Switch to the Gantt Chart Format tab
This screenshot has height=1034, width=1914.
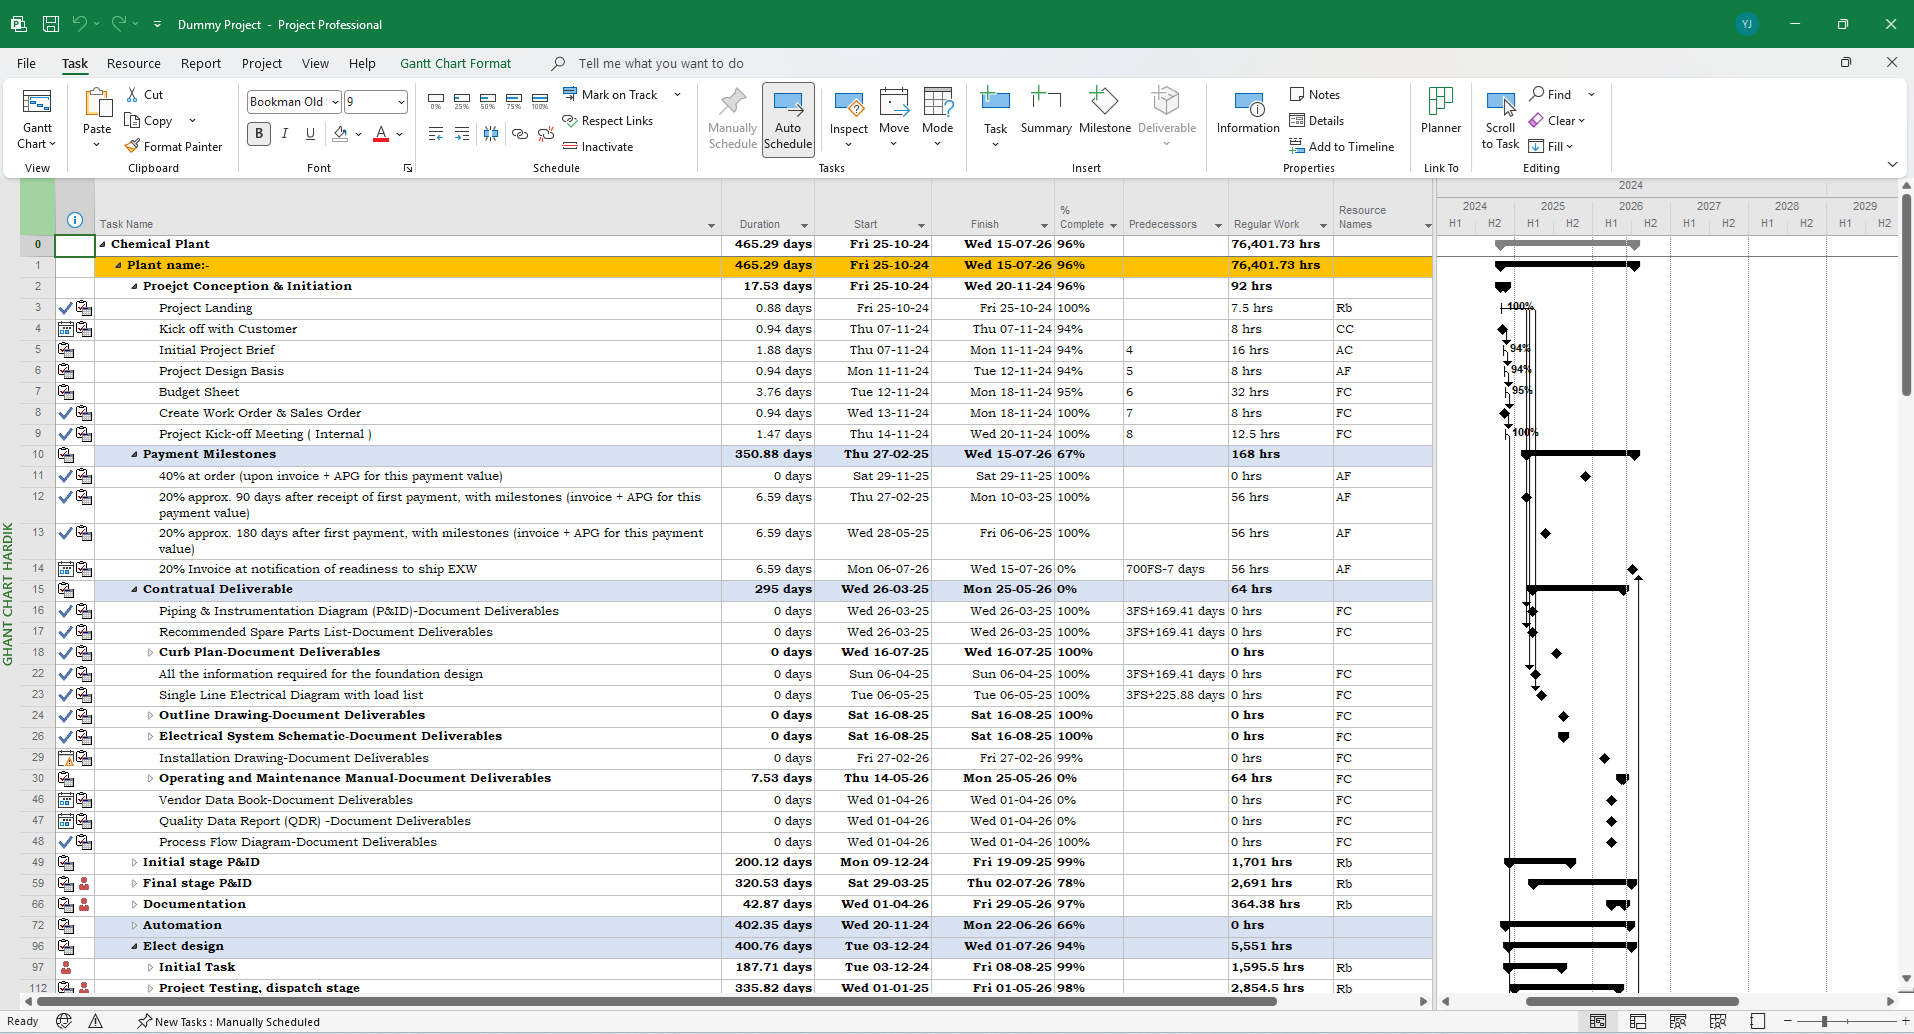pos(455,63)
